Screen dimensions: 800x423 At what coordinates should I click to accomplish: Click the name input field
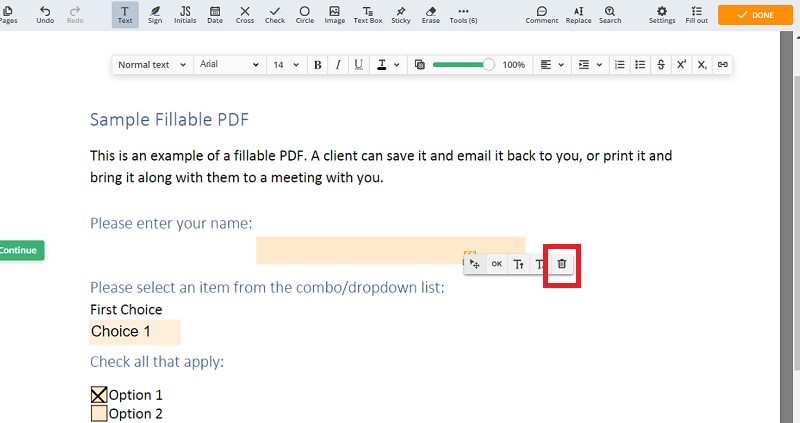(390, 250)
